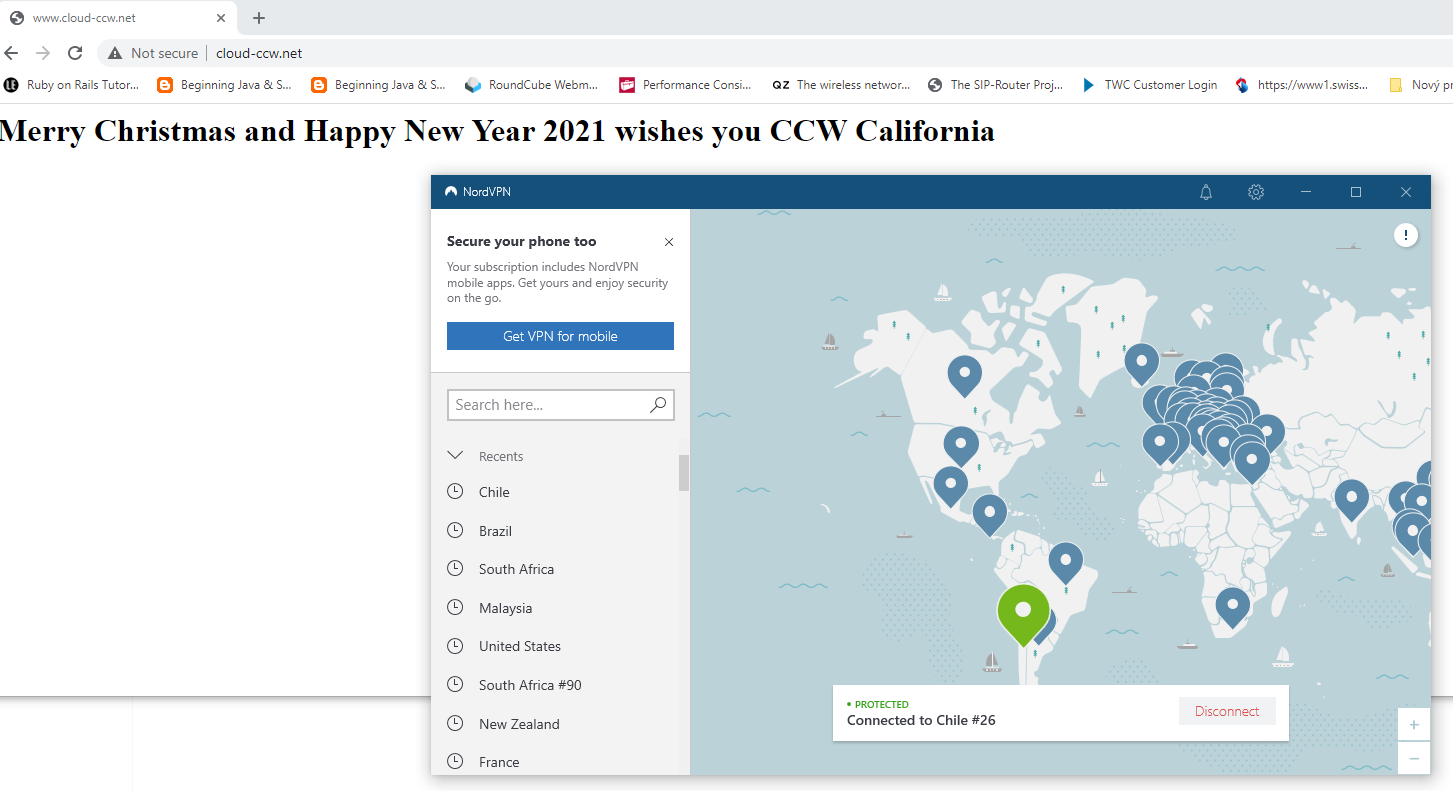Click the clock icon beside New Zealand
This screenshot has width=1453, height=791.
(455, 723)
